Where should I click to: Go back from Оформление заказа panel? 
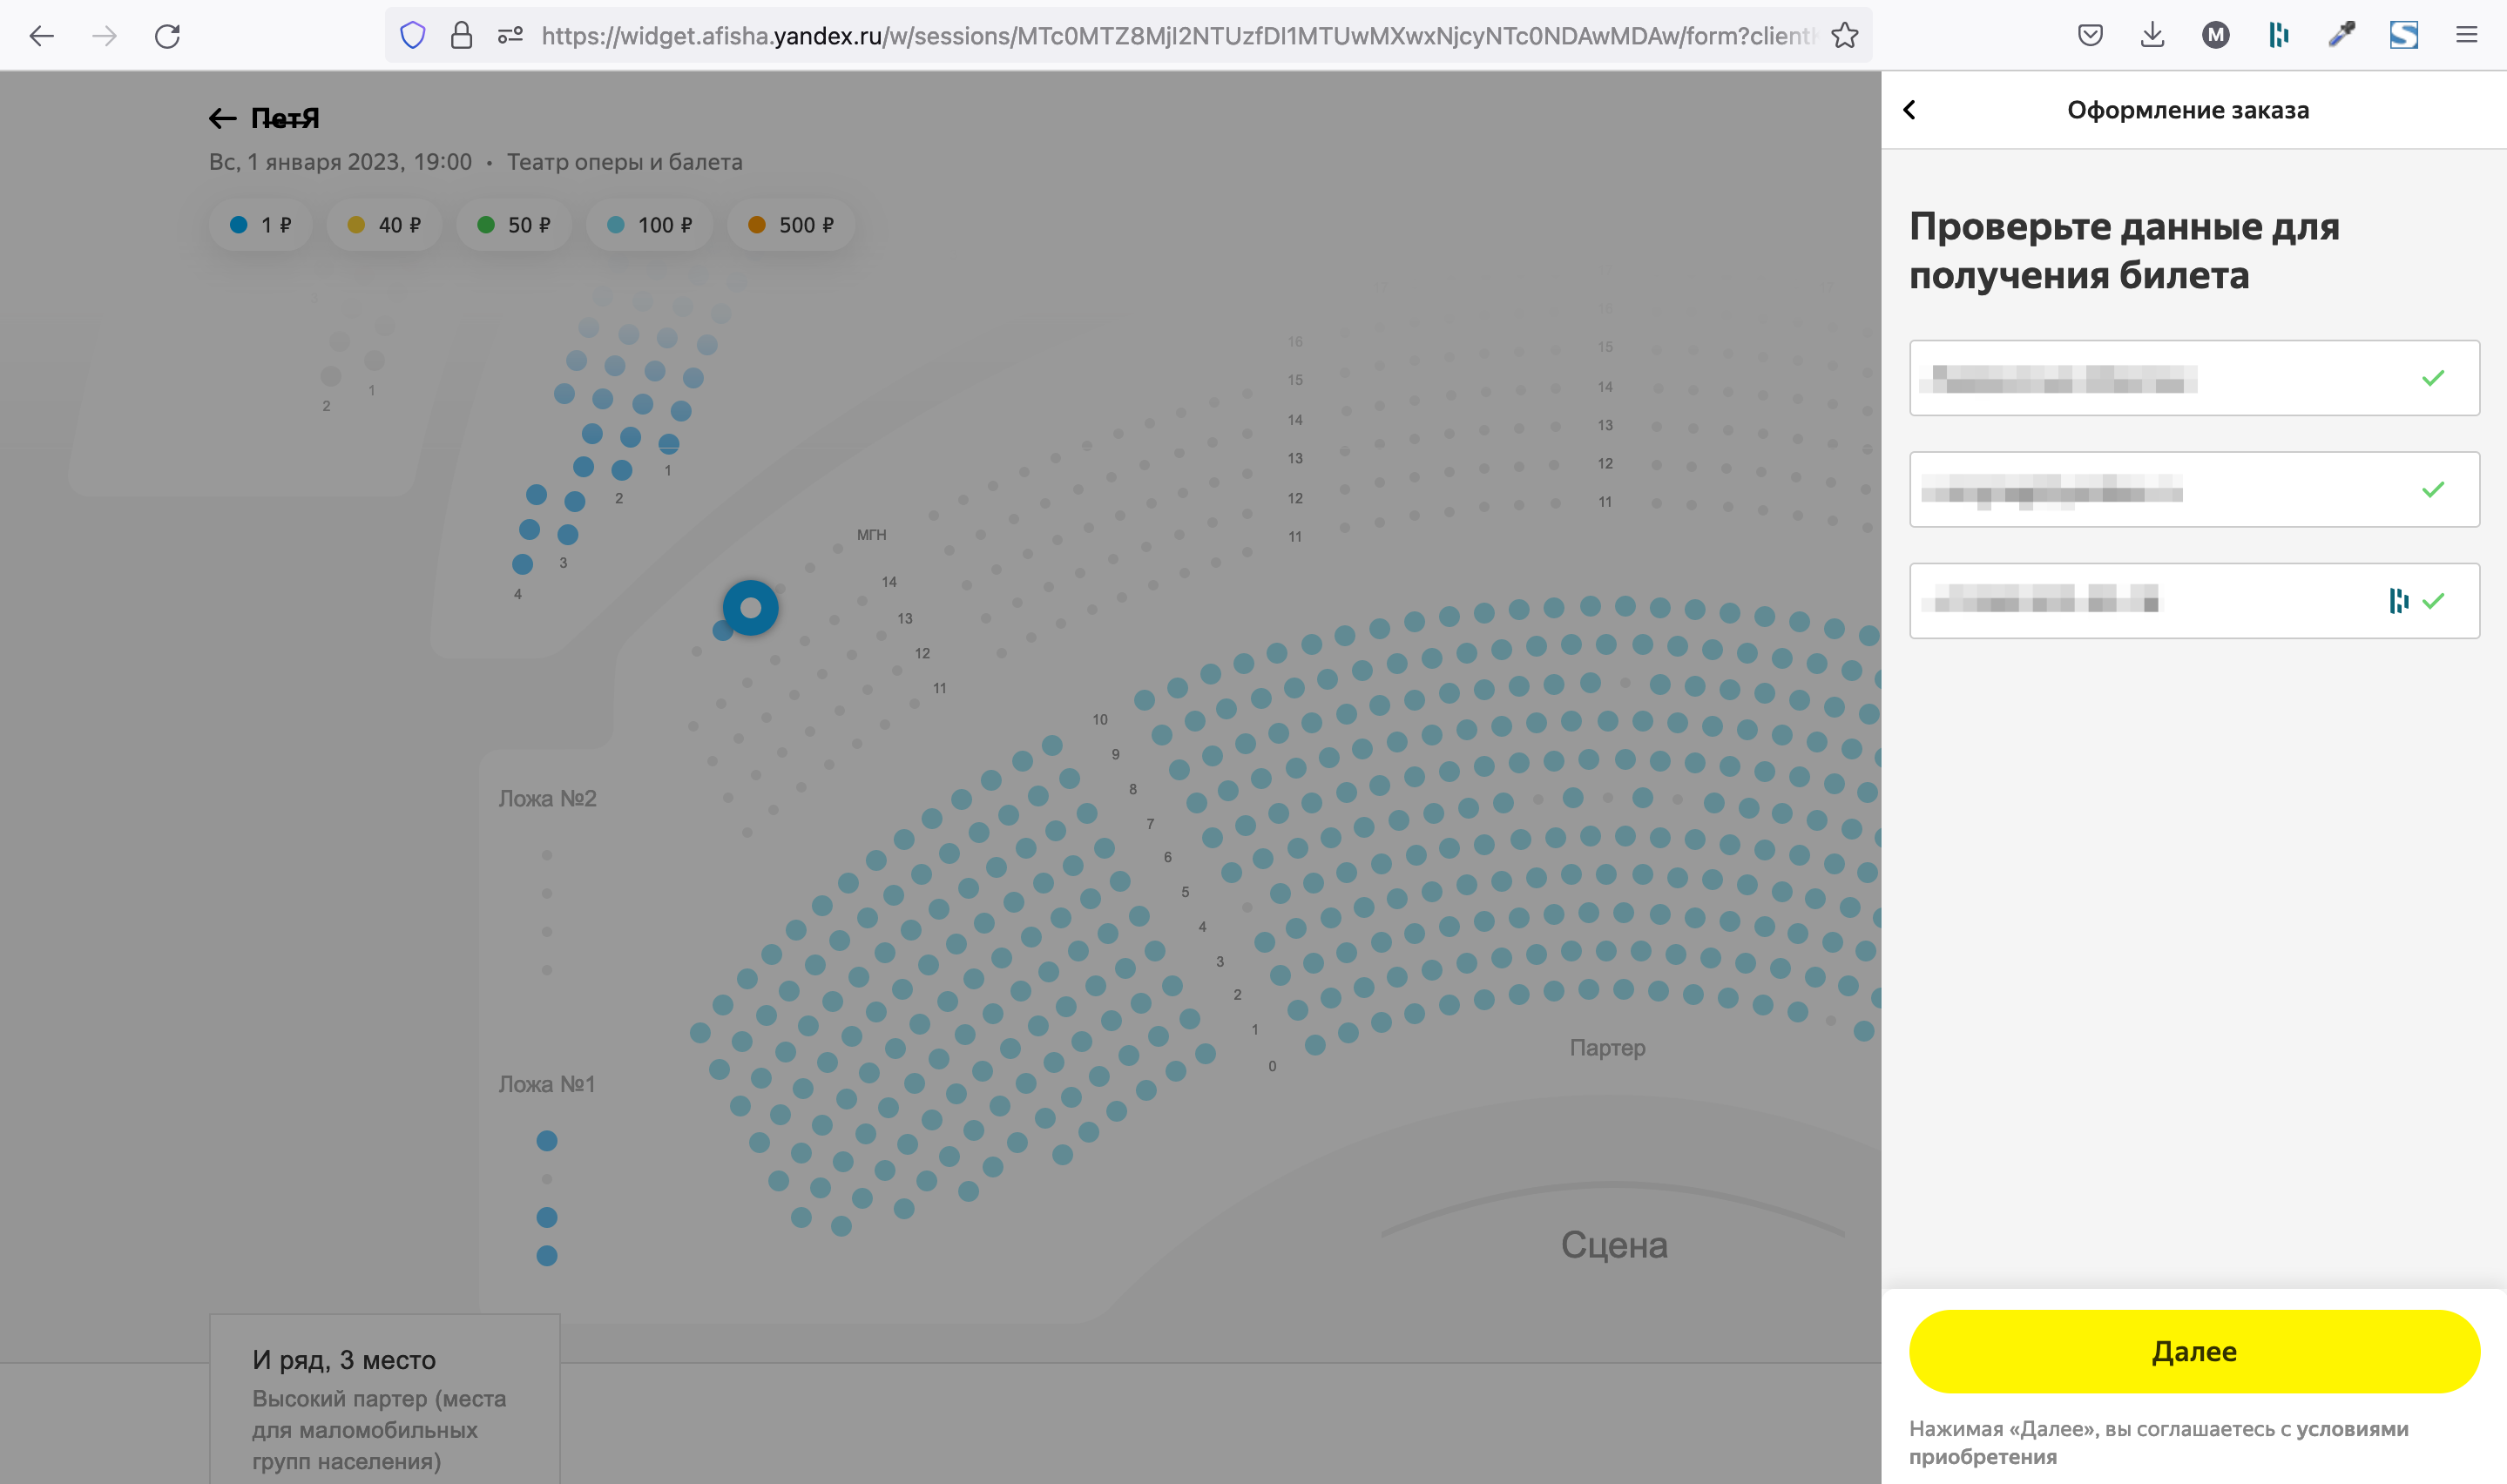[x=1909, y=110]
